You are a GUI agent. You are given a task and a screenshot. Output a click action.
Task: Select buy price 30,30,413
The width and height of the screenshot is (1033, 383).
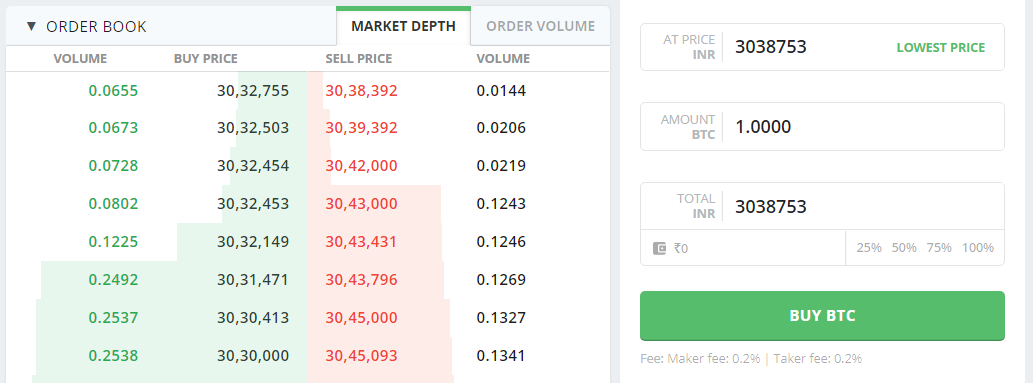click(x=253, y=318)
